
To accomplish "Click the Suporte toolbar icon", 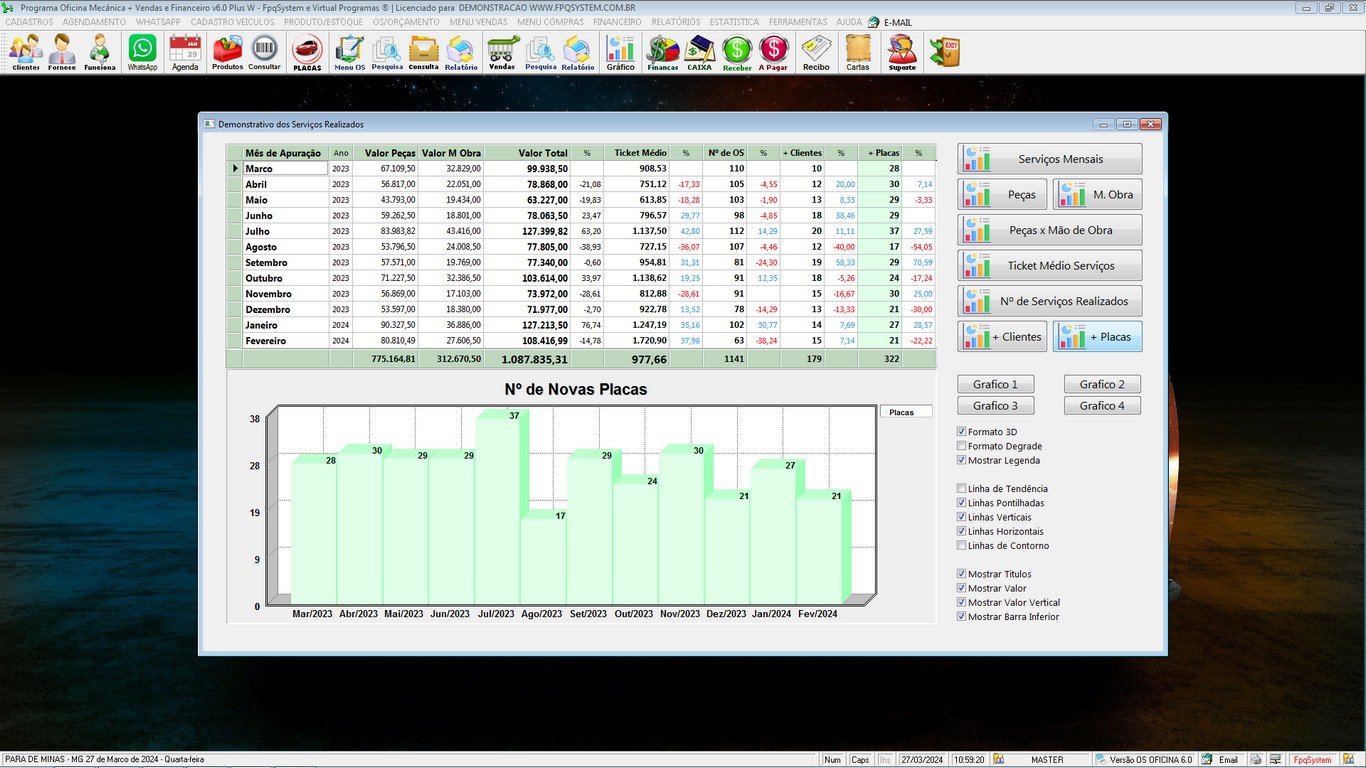I will point(902,52).
